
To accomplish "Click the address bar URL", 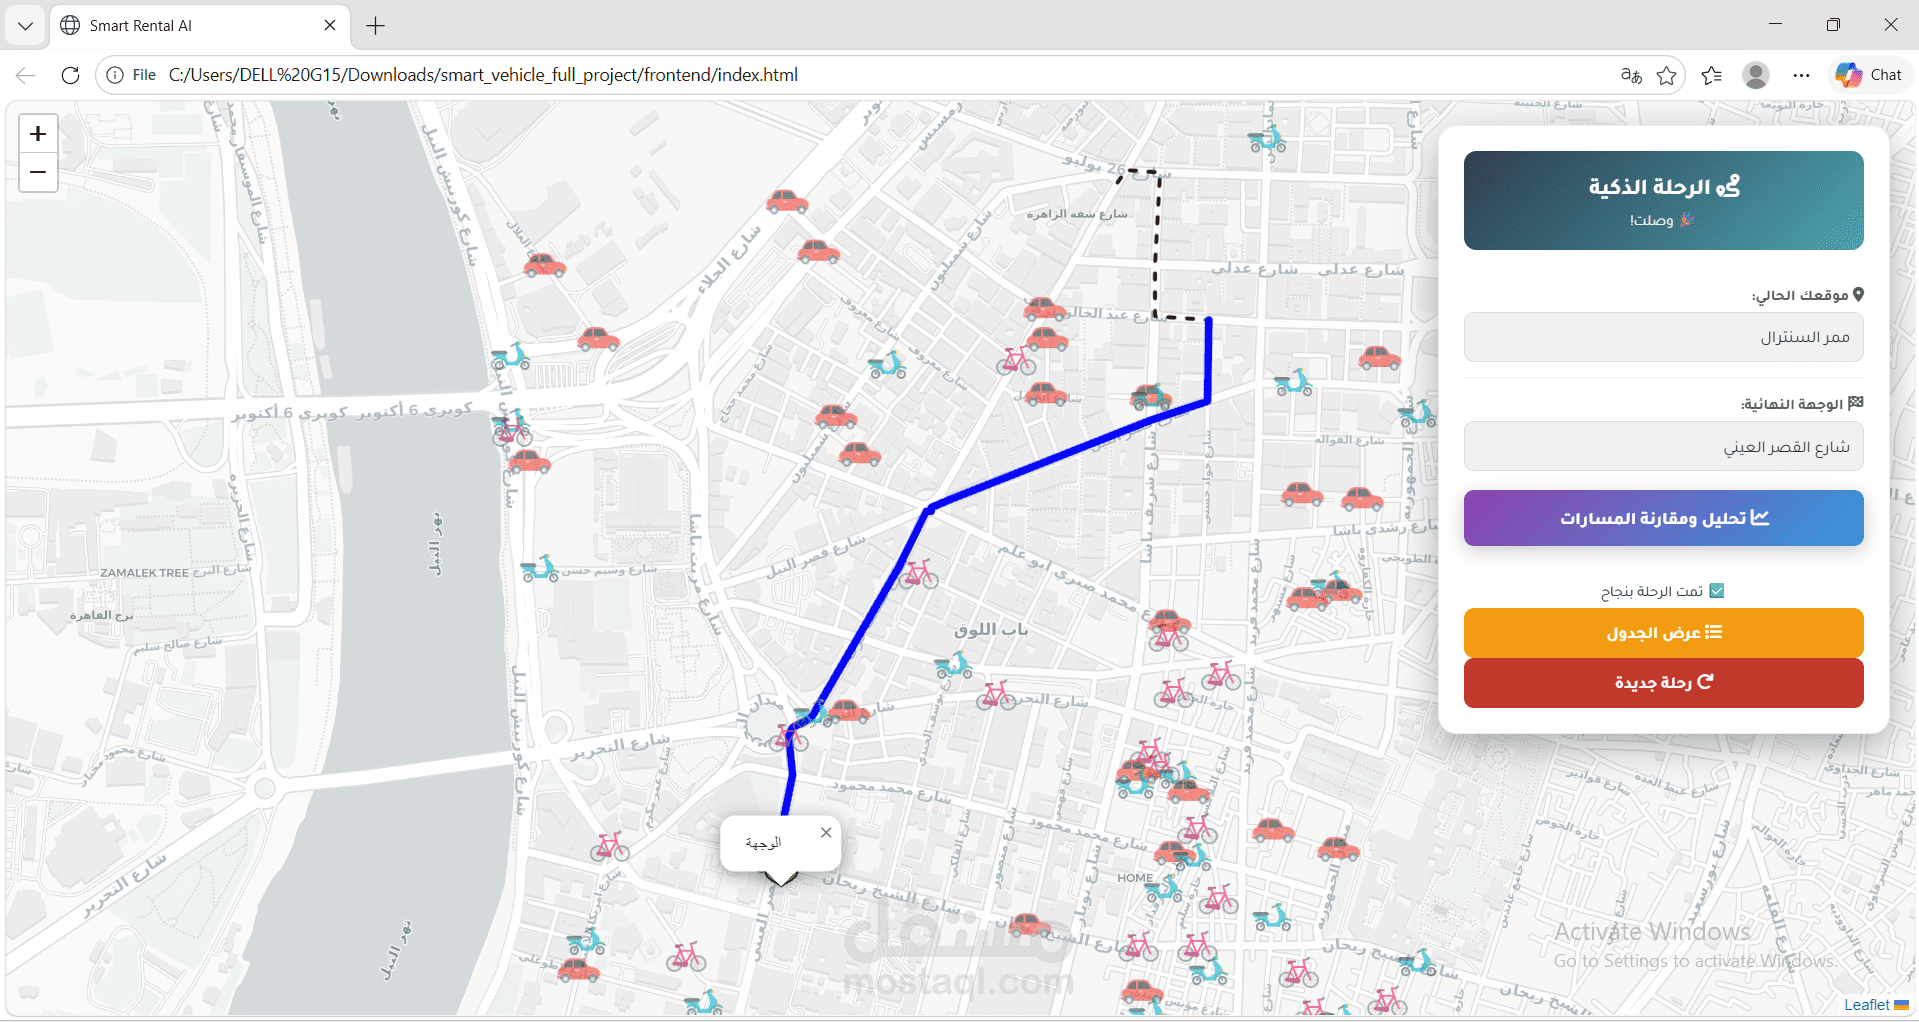I will tap(483, 75).
